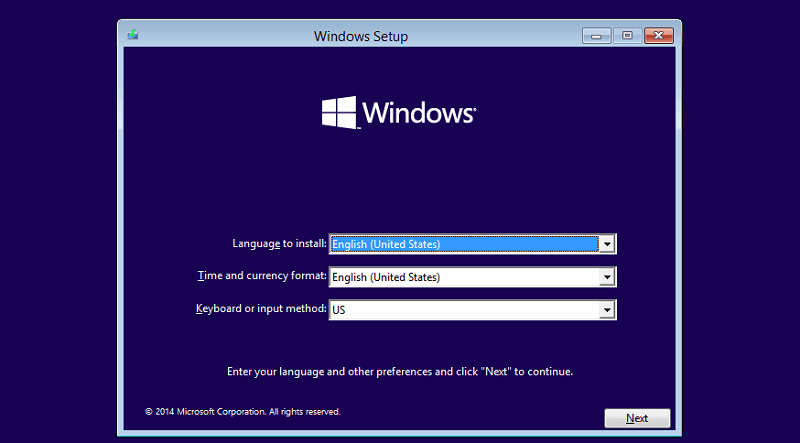Click the Windows Setup title bar icon

pyautogui.click(x=133, y=35)
